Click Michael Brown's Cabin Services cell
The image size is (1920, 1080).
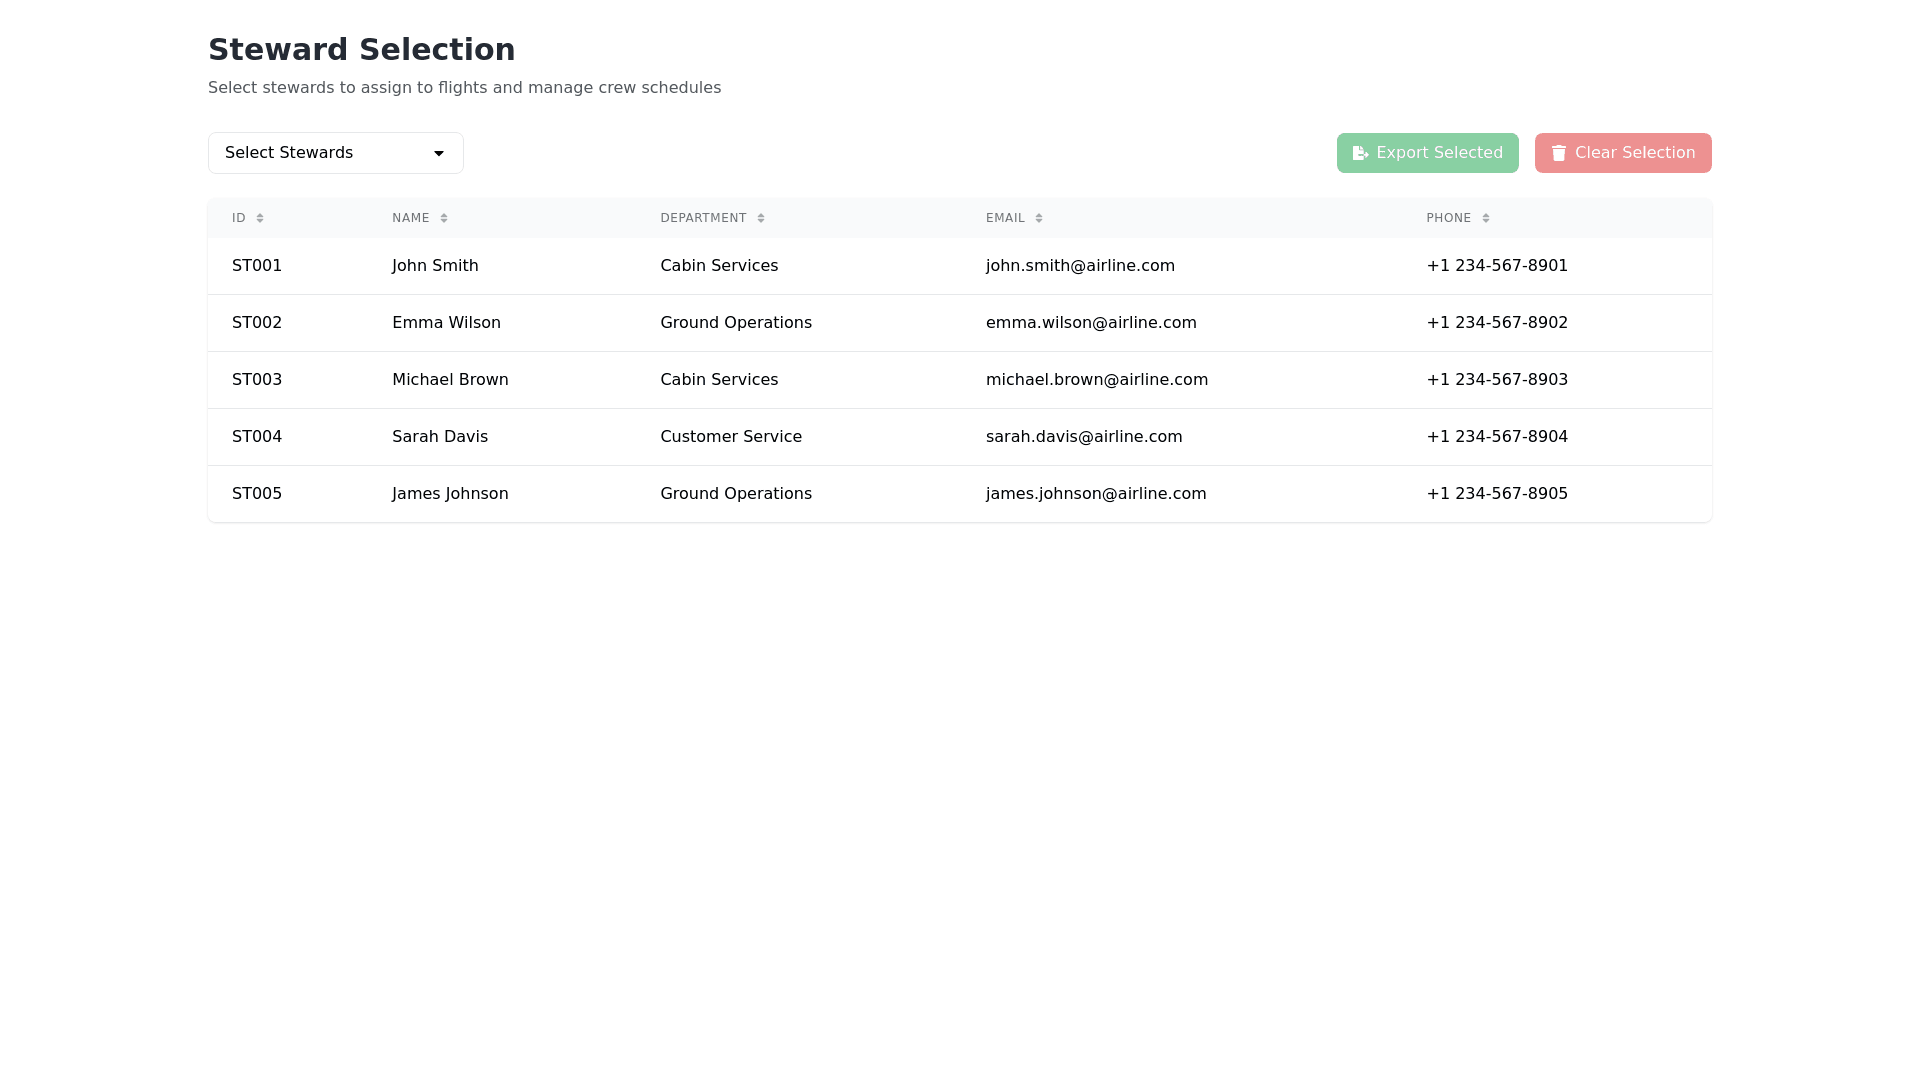tap(719, 380)
